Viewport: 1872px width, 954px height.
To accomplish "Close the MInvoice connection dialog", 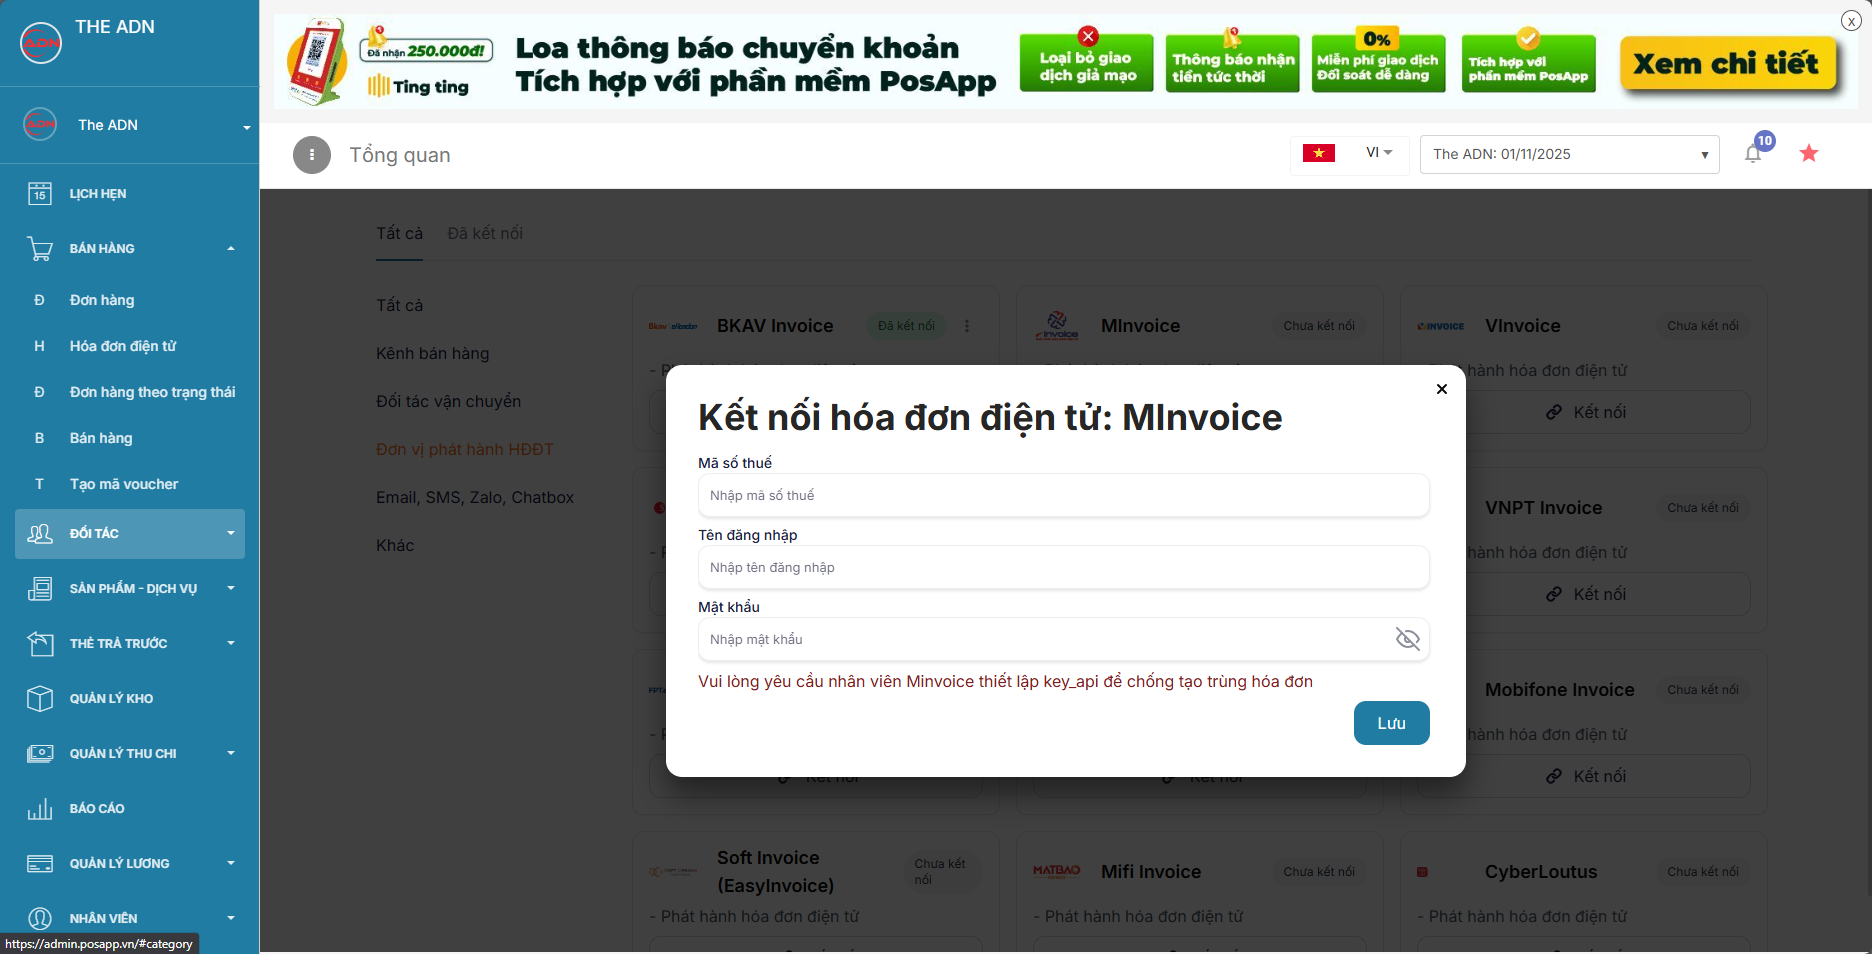I will click(1442, 389).
